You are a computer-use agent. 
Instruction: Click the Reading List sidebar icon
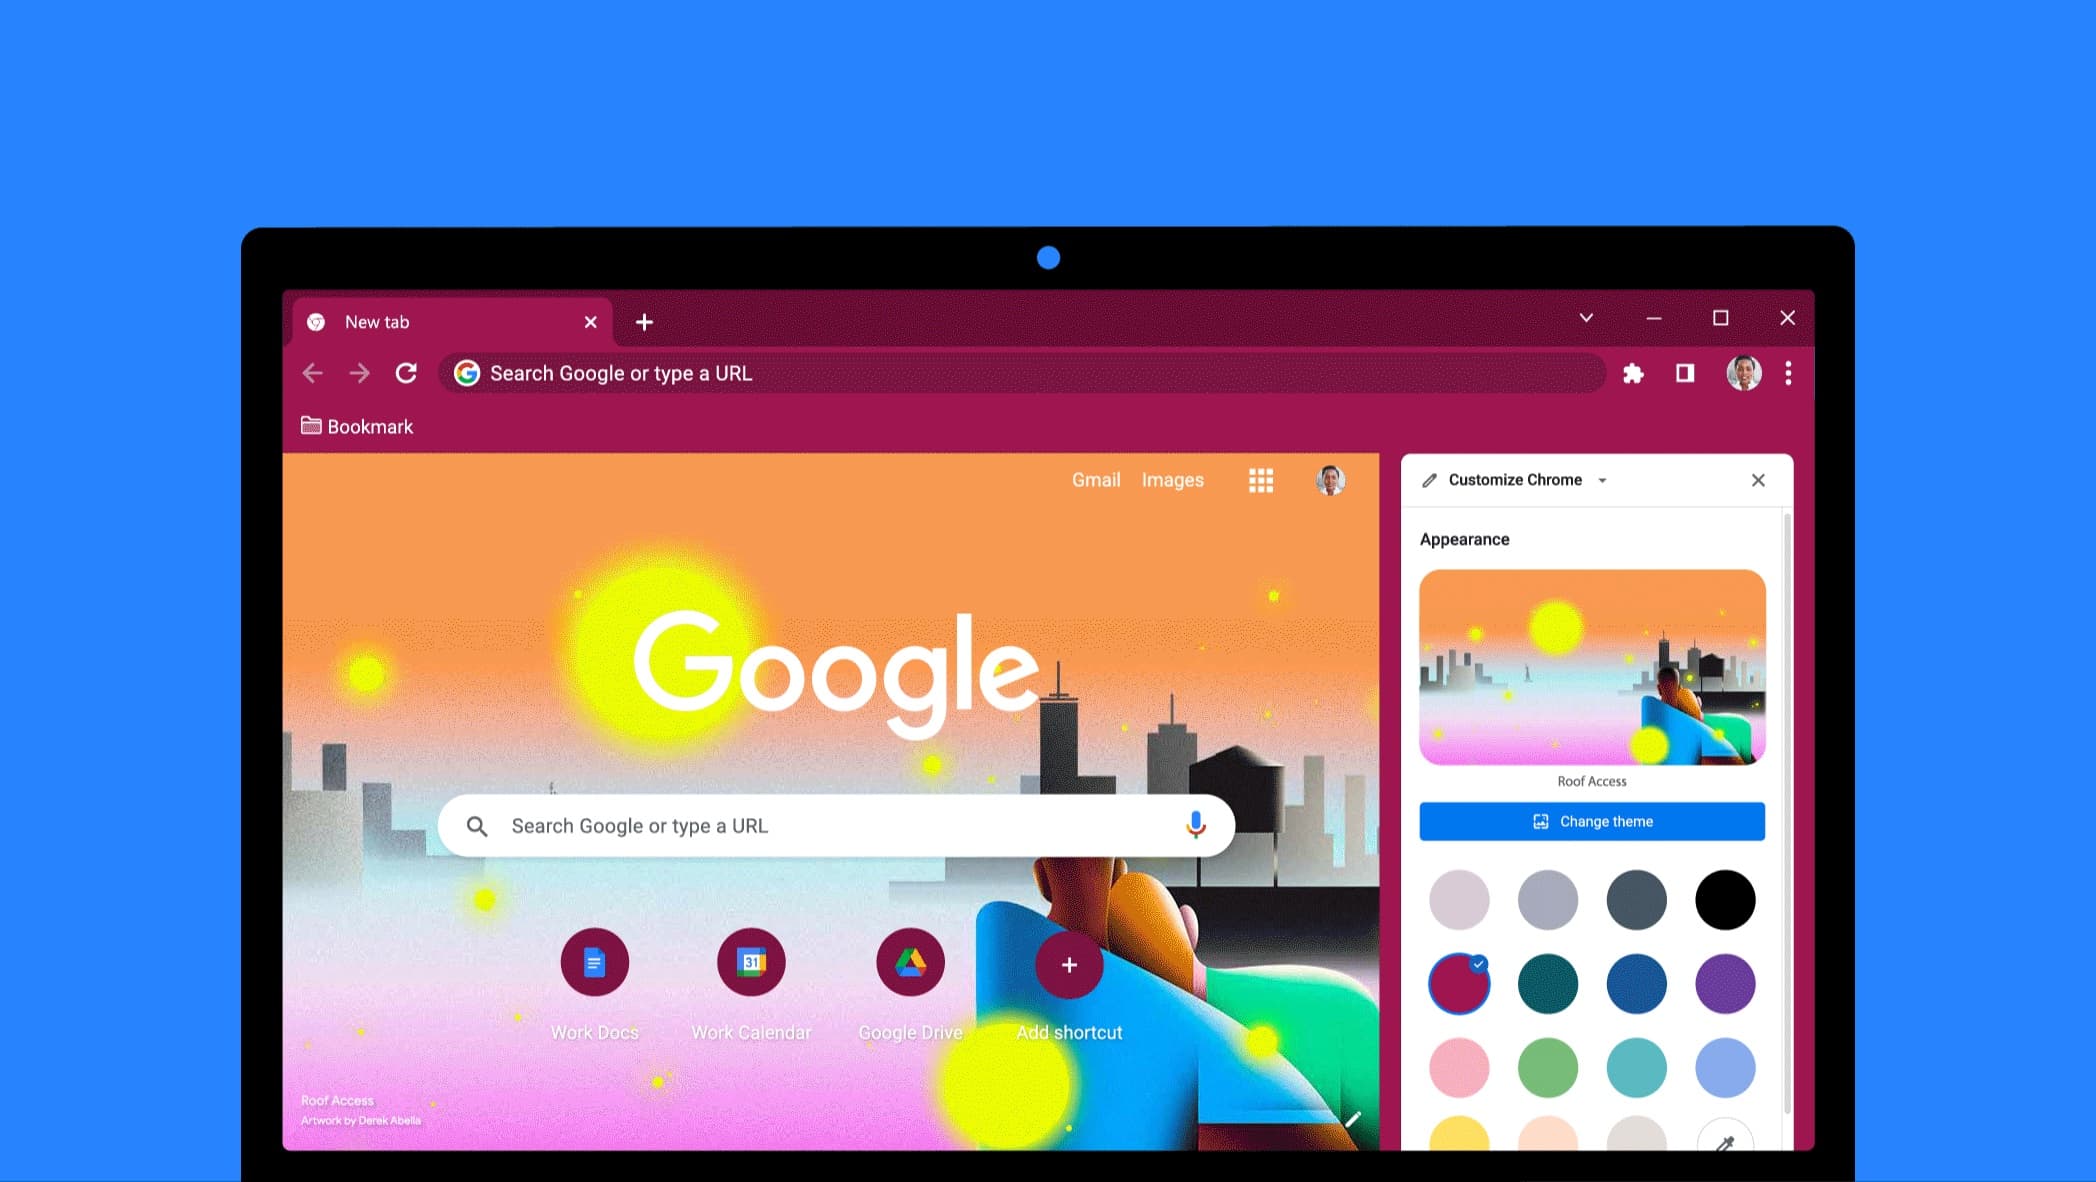coord(1684,373)
